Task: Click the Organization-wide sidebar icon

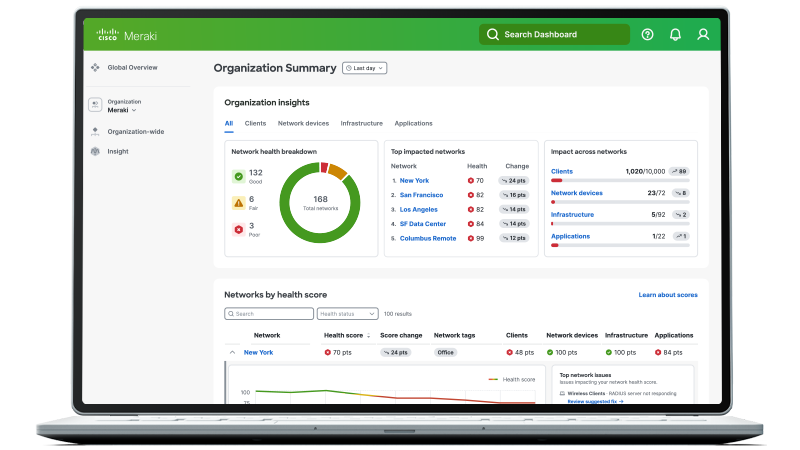Action: tap(95, 132)
